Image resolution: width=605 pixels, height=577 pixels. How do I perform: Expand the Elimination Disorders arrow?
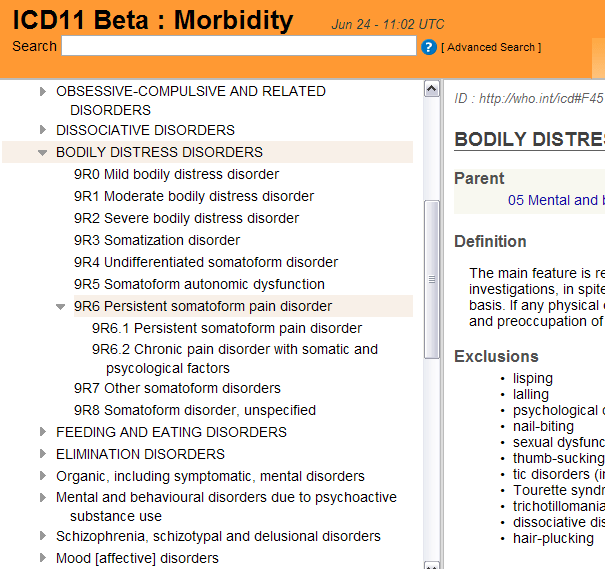click(43, 454)
